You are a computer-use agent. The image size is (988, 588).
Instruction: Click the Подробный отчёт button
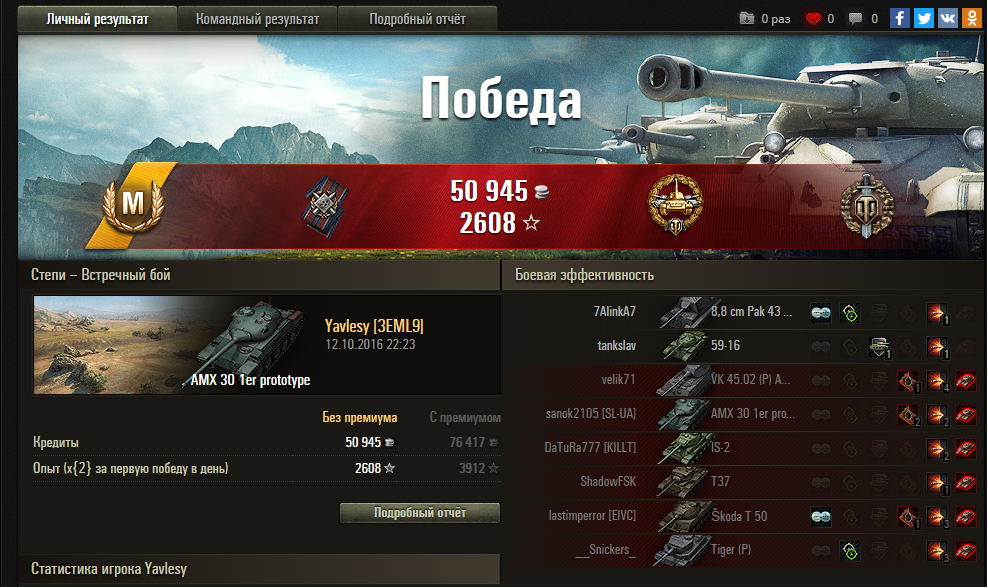[x=420, y=512]
